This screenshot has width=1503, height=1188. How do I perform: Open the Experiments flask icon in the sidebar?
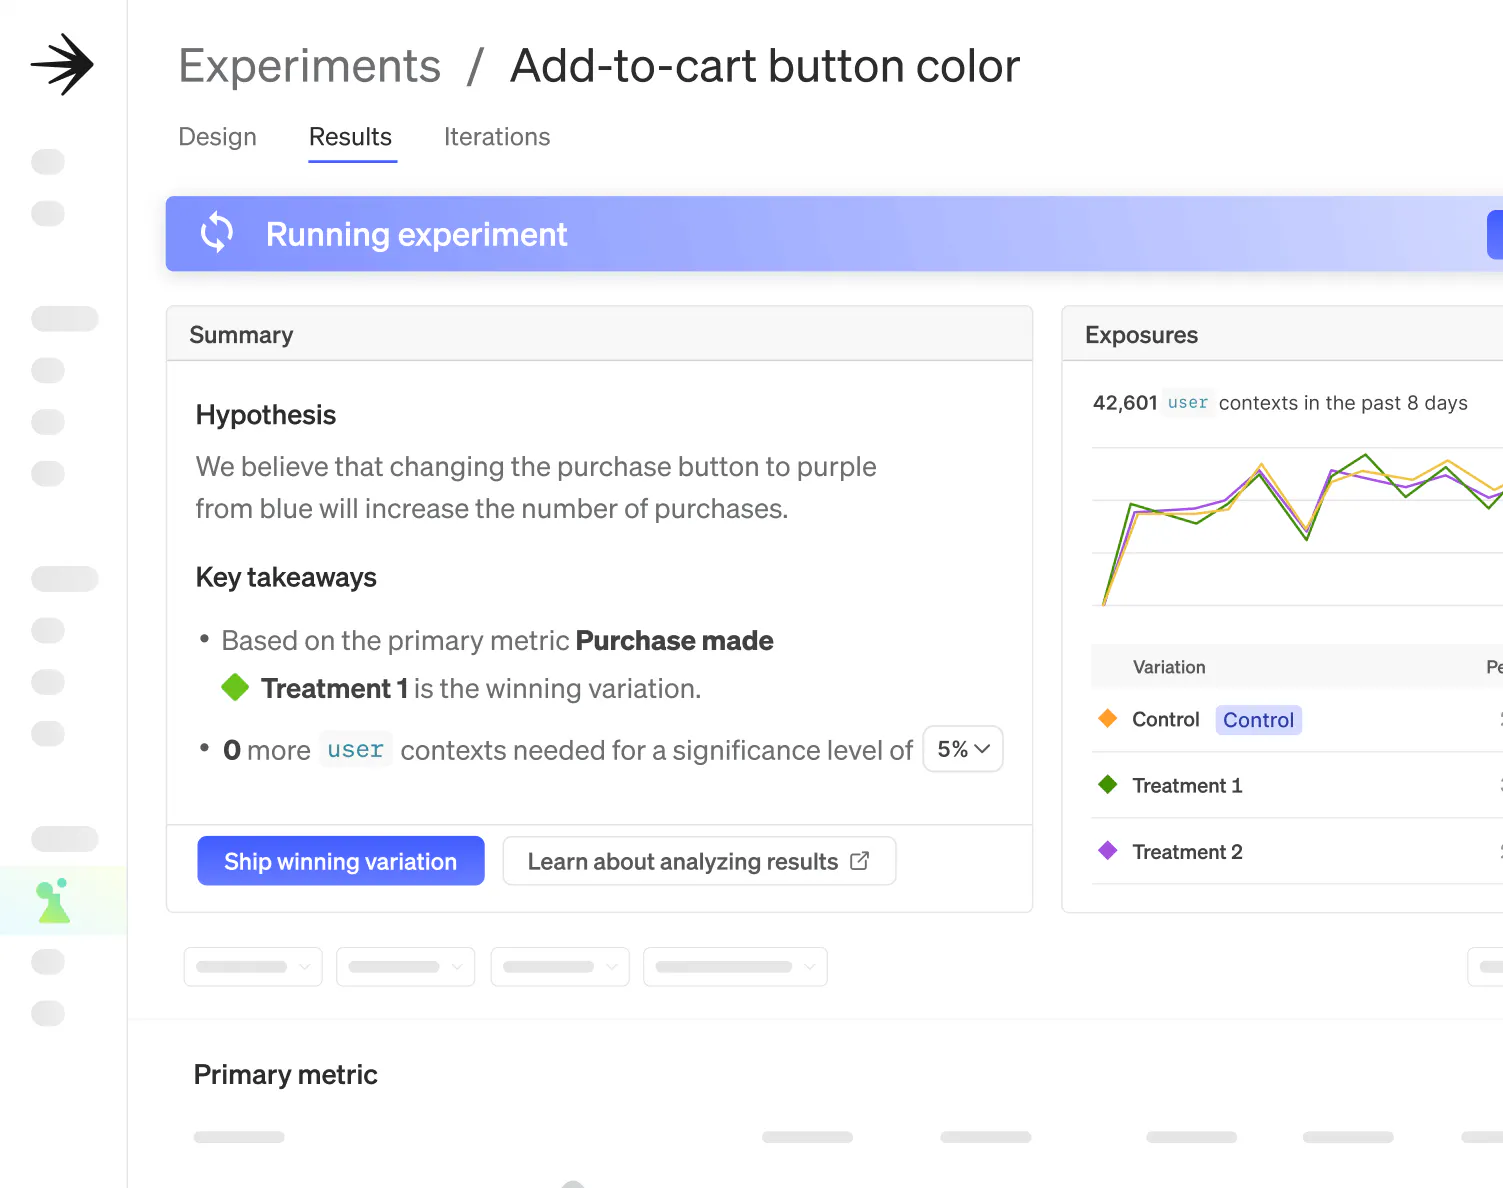click(x=54, y=901)
